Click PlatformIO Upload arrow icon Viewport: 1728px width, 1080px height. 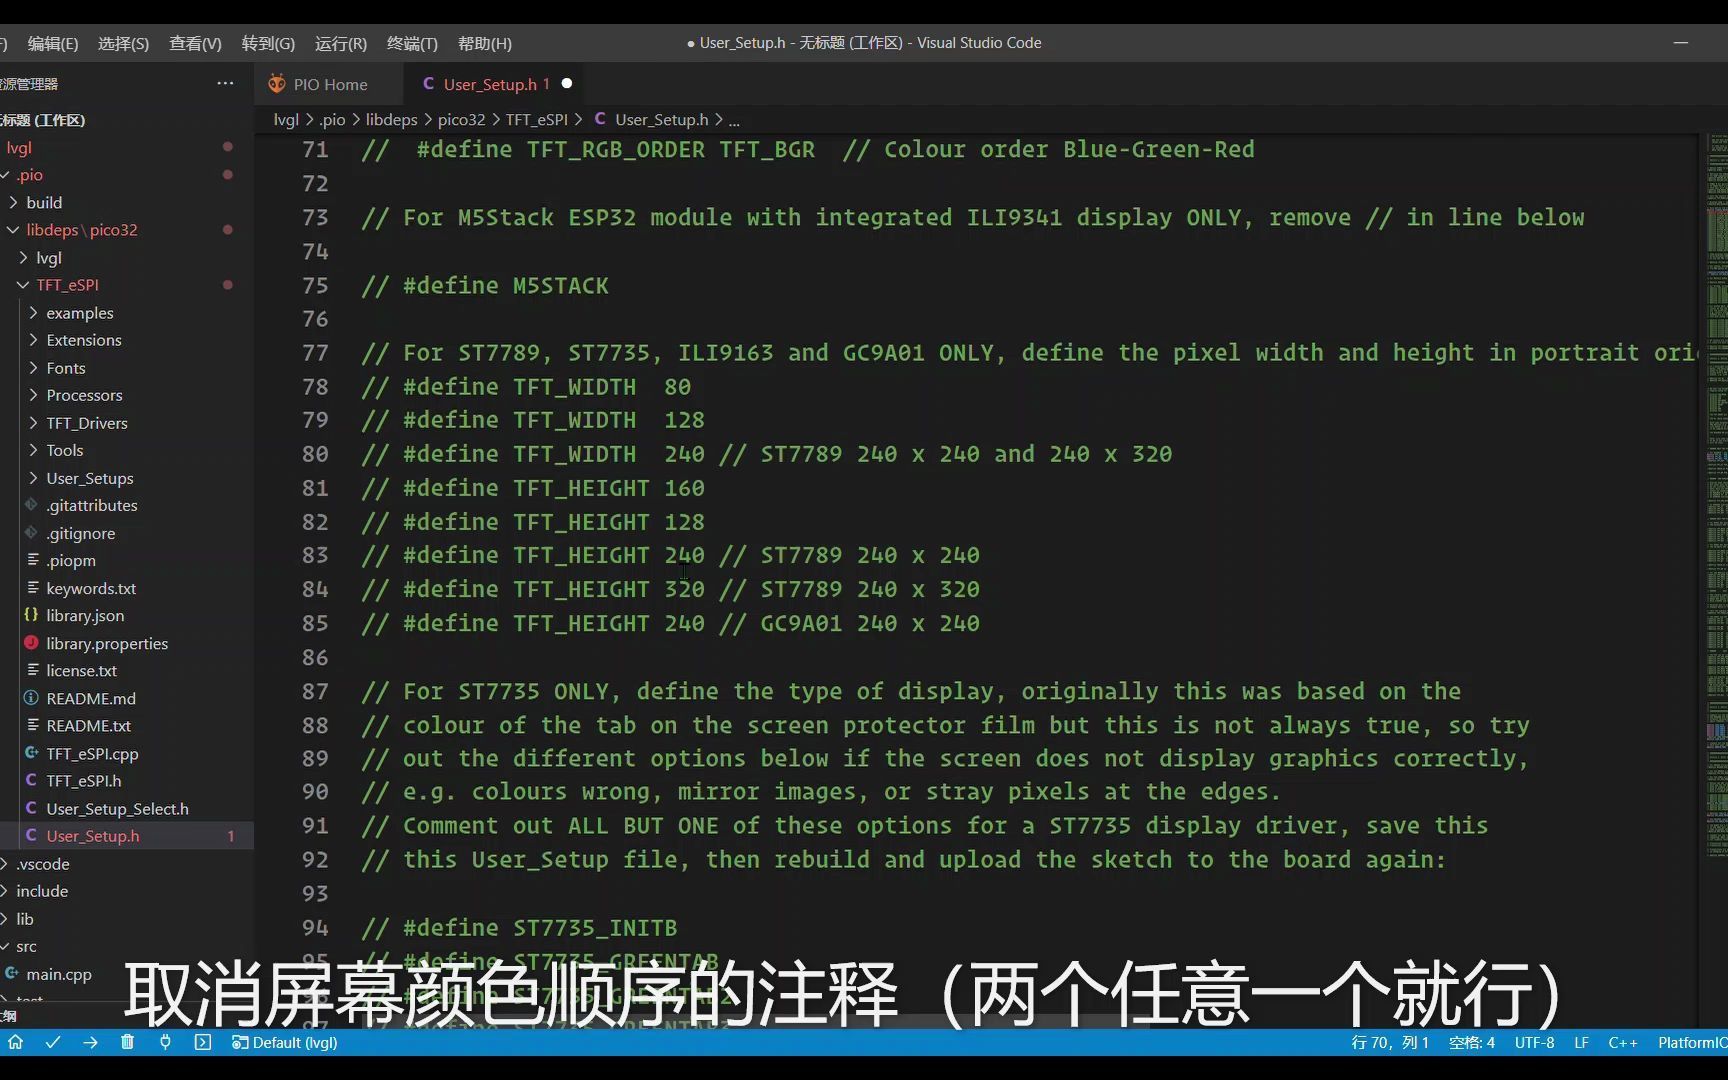90,1042
